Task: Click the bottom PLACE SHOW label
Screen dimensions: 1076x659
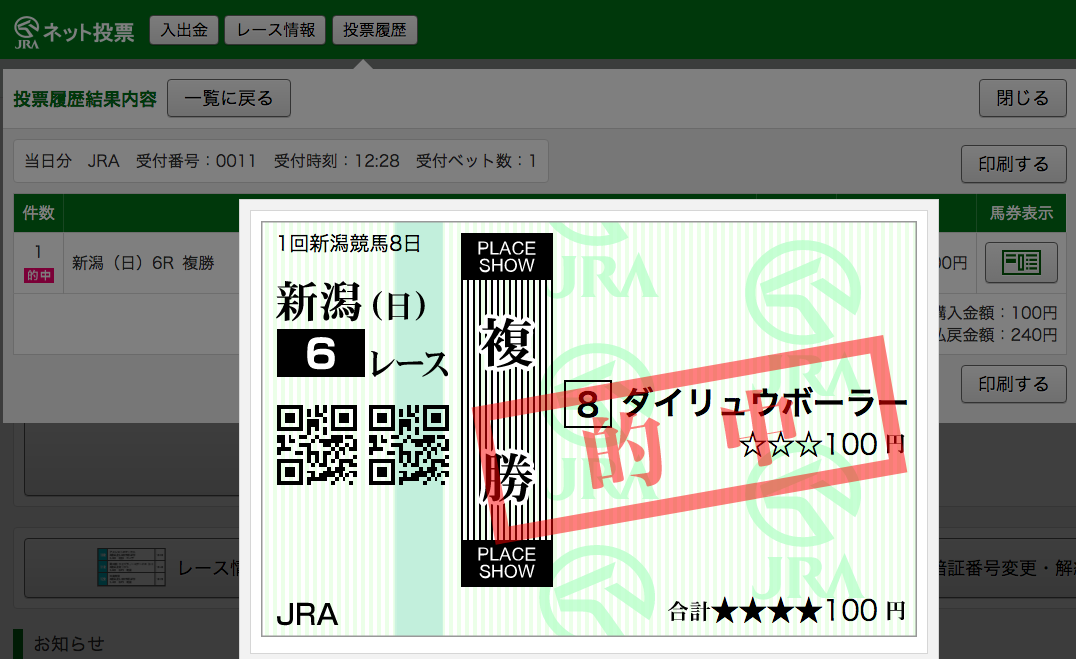Action: click(506, 563)
